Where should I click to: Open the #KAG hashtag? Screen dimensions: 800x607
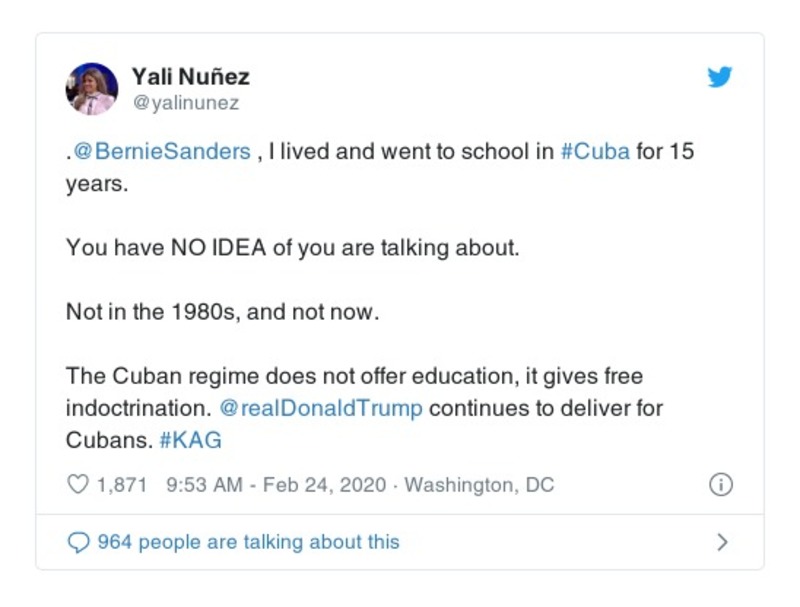click(x=190, y=440)
